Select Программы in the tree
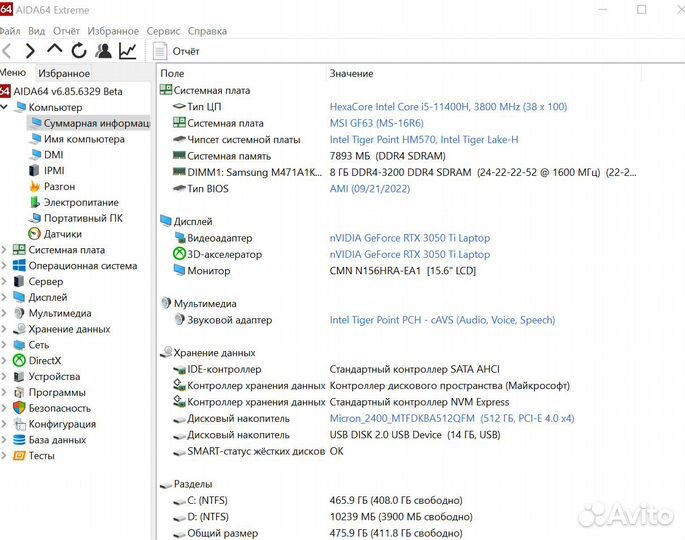 point(57,392)
